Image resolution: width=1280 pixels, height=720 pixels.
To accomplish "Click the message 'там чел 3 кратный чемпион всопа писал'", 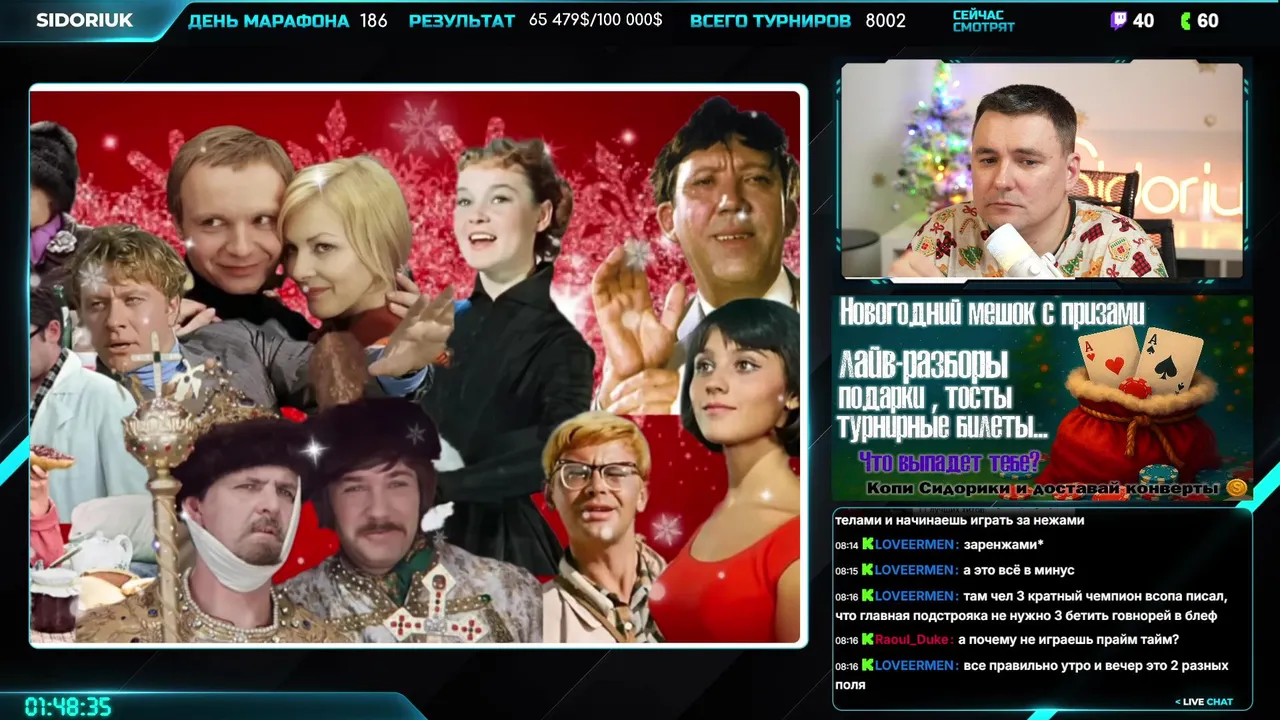I will 1095,596.
